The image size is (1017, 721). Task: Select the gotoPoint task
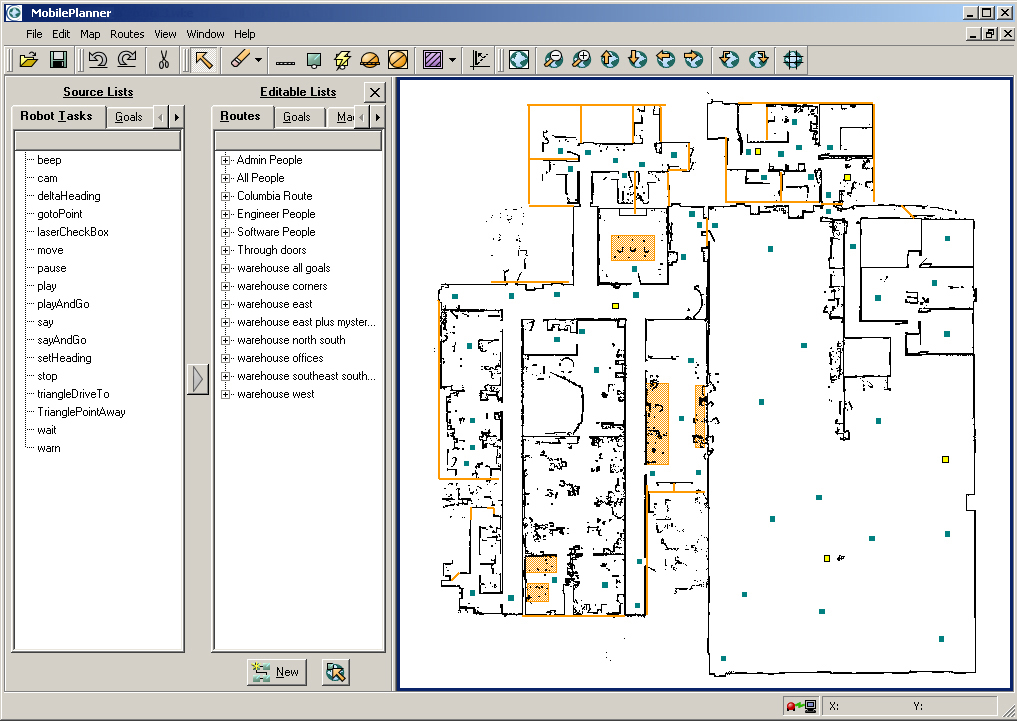(60, 214)
